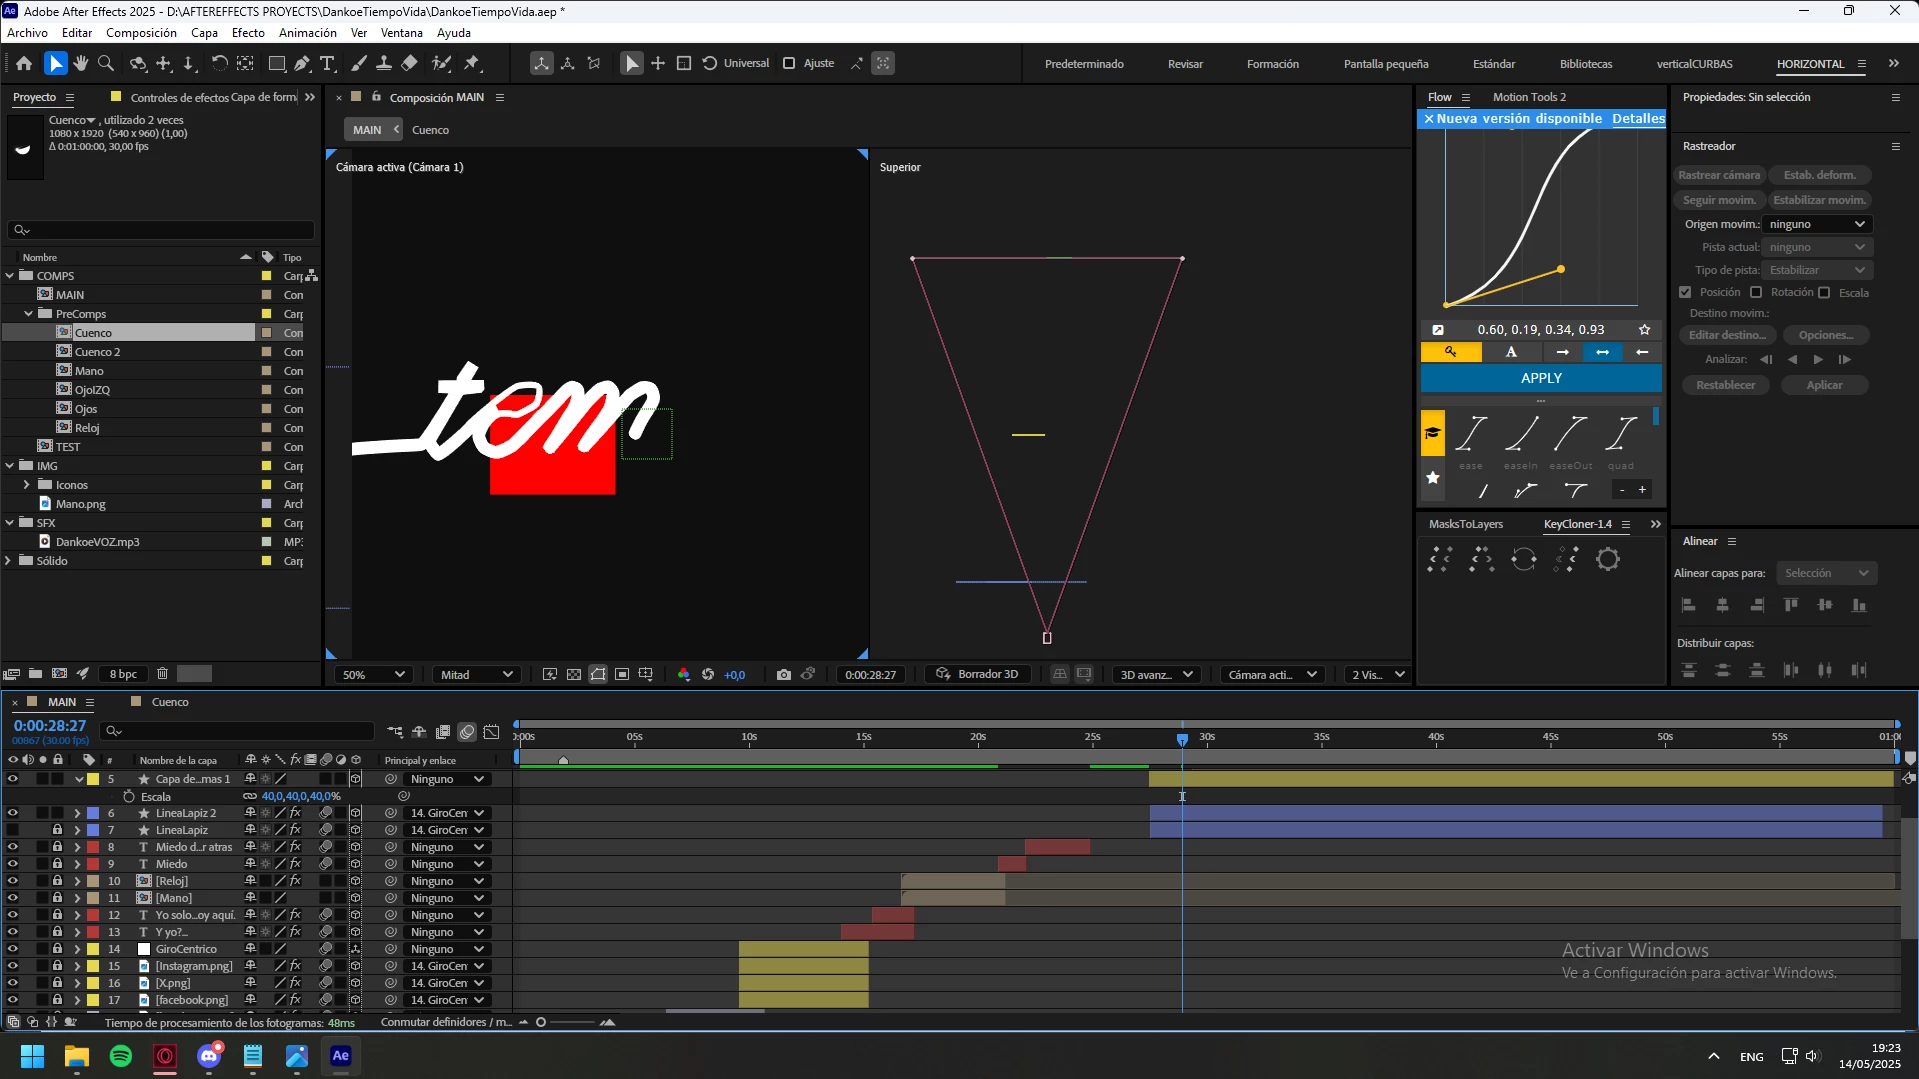
Task: Save current Flow curve with star icon
Action: [1645, 330]
